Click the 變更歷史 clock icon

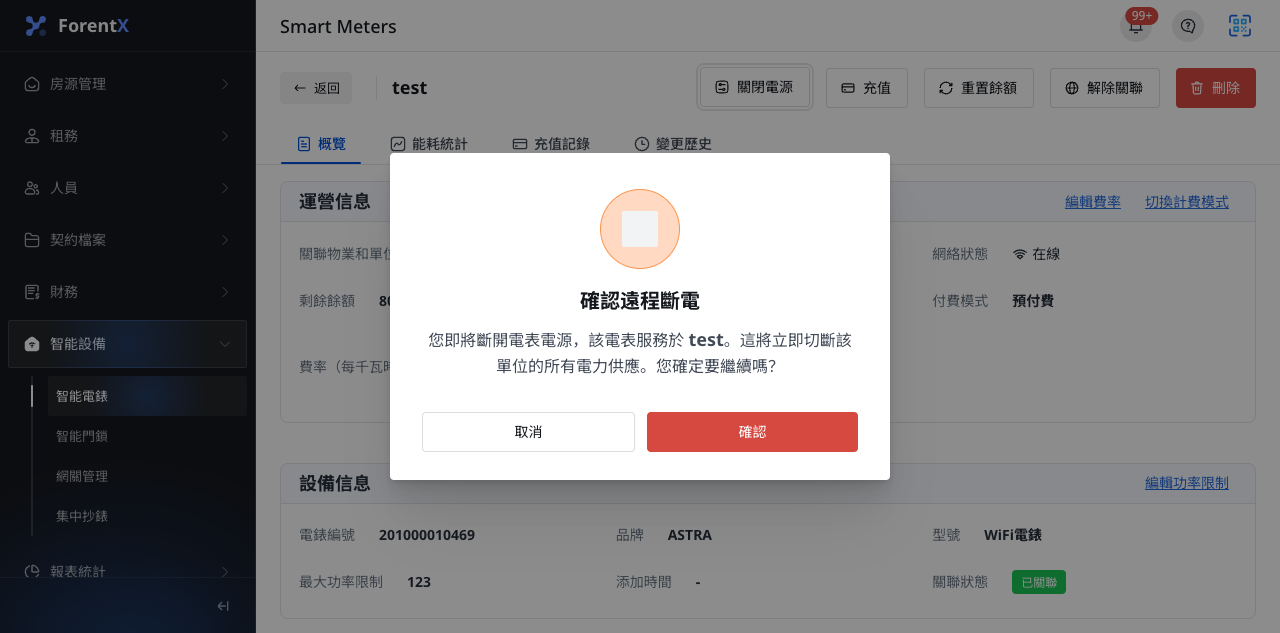[x=642, y=144]
